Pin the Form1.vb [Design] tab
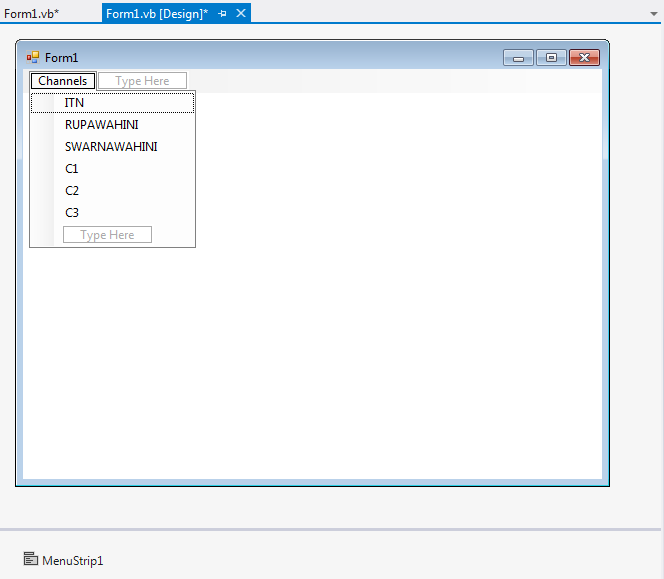 (x=222, y=14)
